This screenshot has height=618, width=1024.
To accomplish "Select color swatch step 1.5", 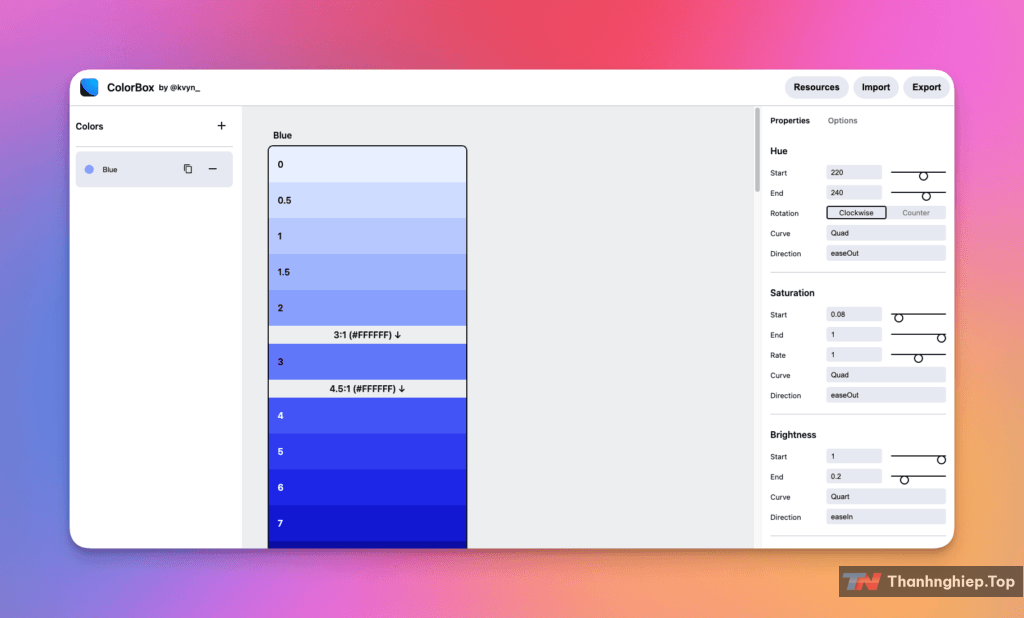I will [x=367, y=272].
